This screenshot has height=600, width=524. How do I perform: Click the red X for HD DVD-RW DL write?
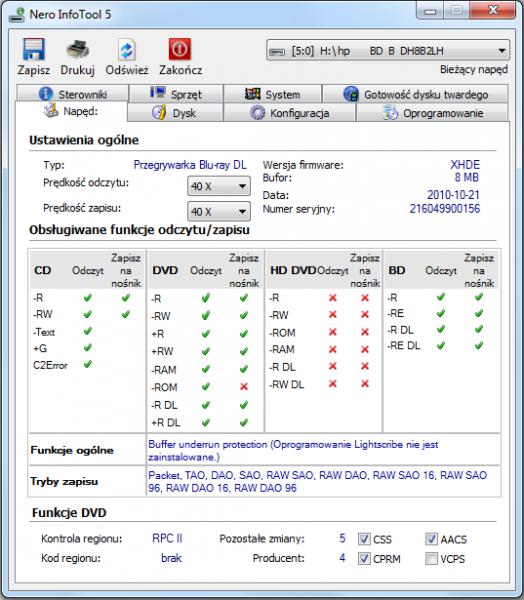[x=365, y=383]
